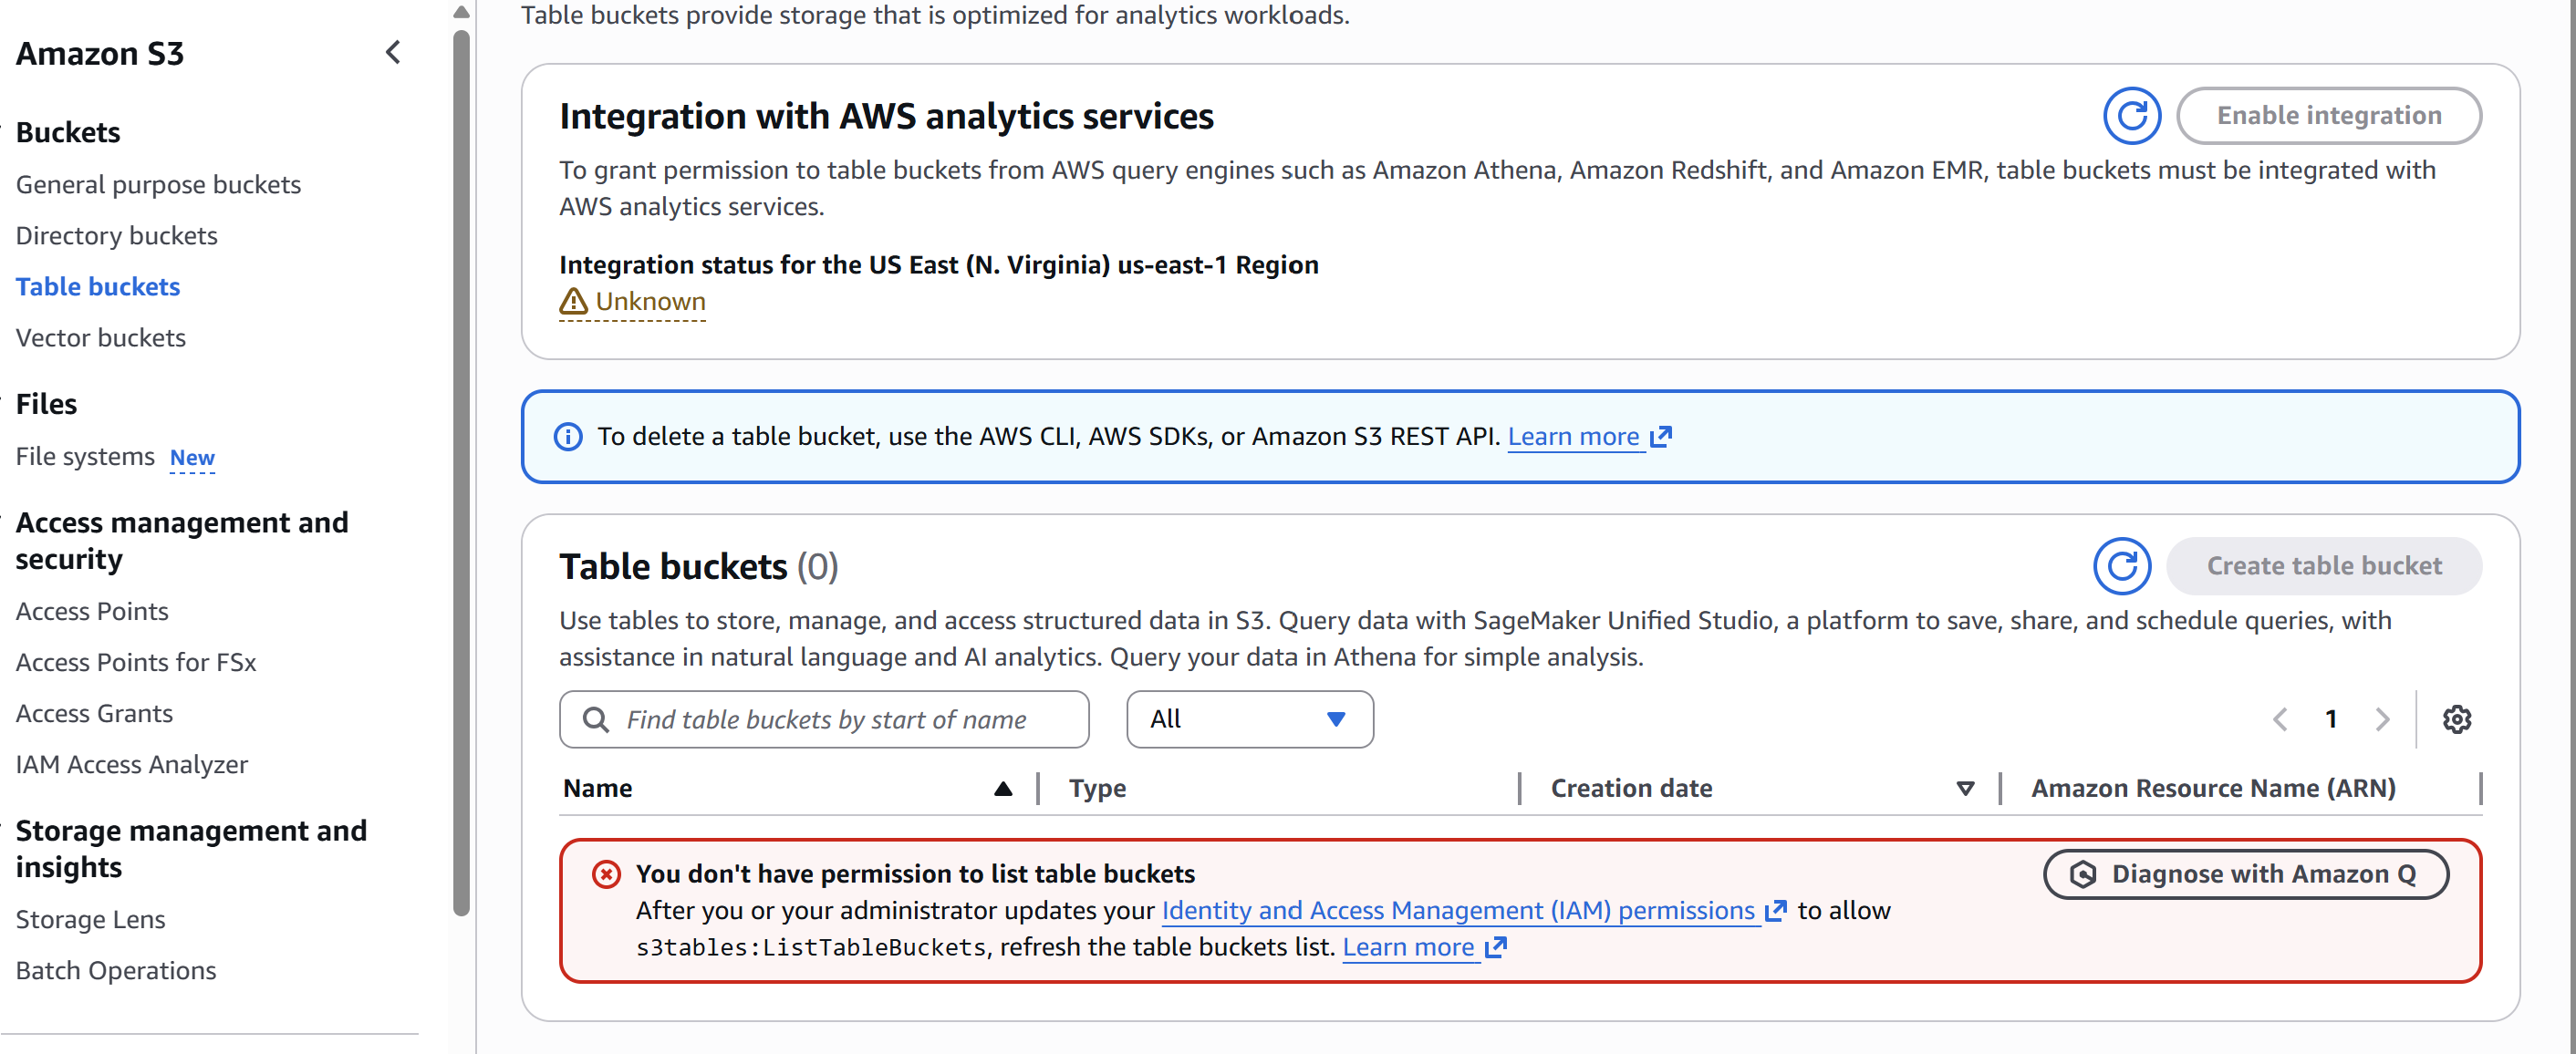Viewport: 2576px width, 1054px height.
Task: Open IAM permissions link
Action: (1458, 910)
